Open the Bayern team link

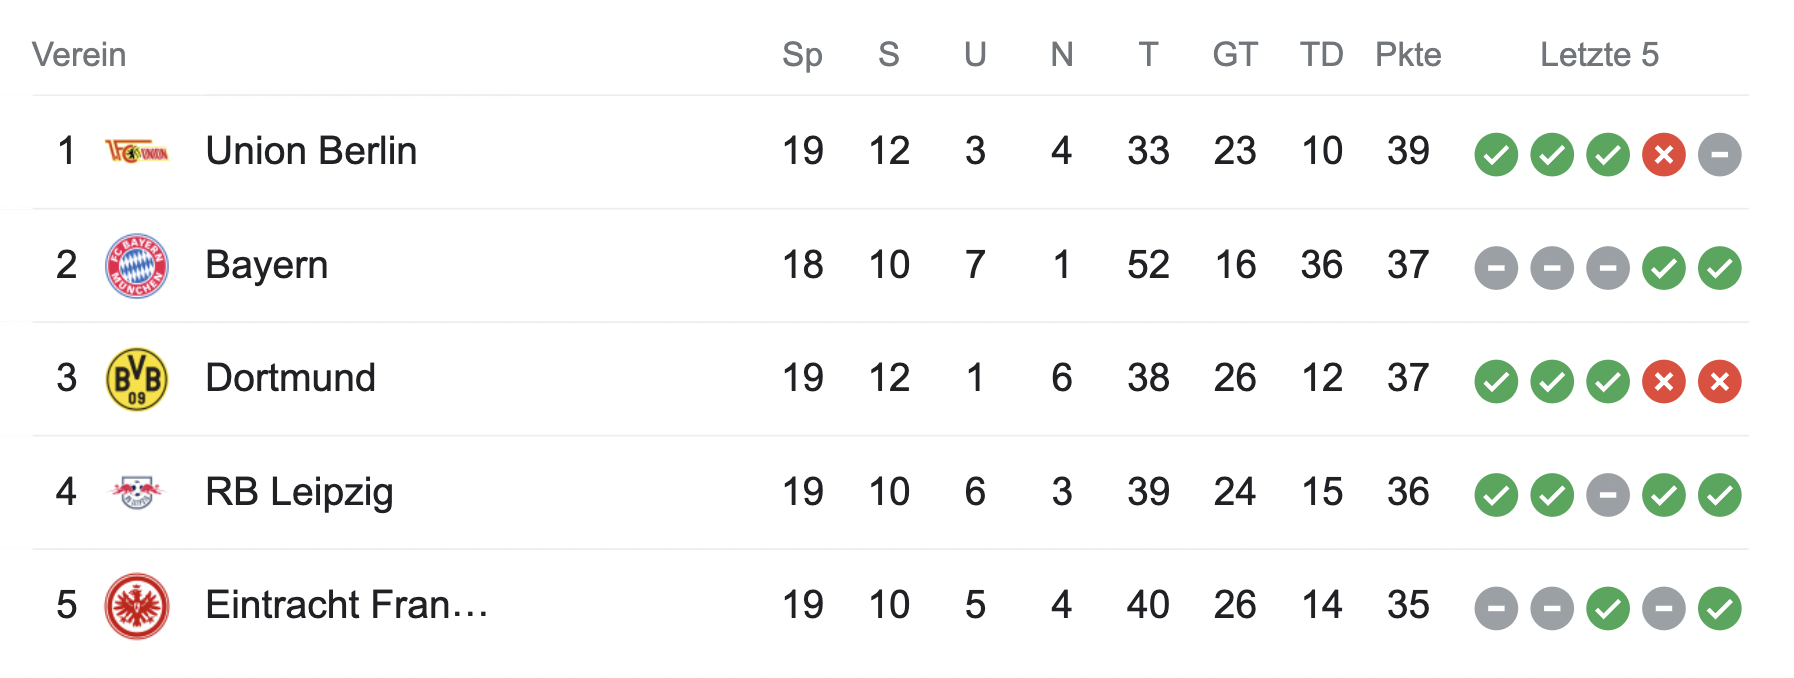coord(266,265)
